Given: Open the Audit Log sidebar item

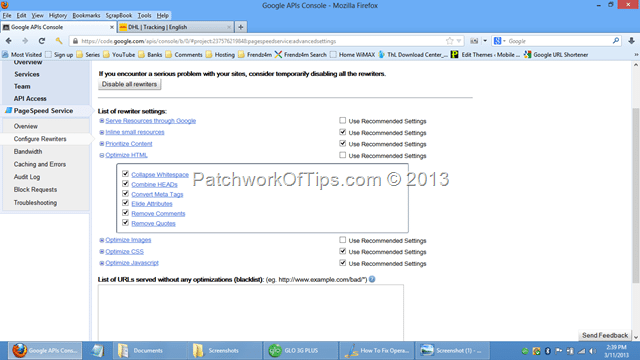Looking at the screenshot, I should coord(27,177).
